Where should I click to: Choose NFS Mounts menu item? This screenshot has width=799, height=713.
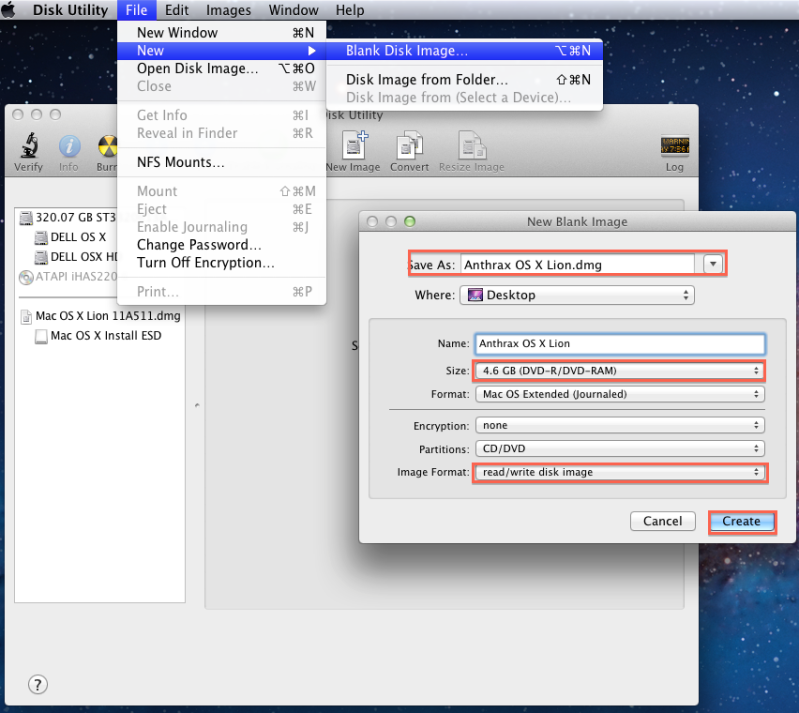point(222,162)
